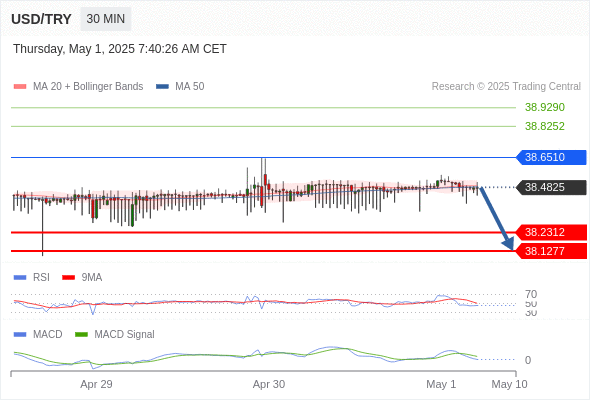
Task: Click the Research © 2025 Trading Central credit
Action: click(506, 87)
